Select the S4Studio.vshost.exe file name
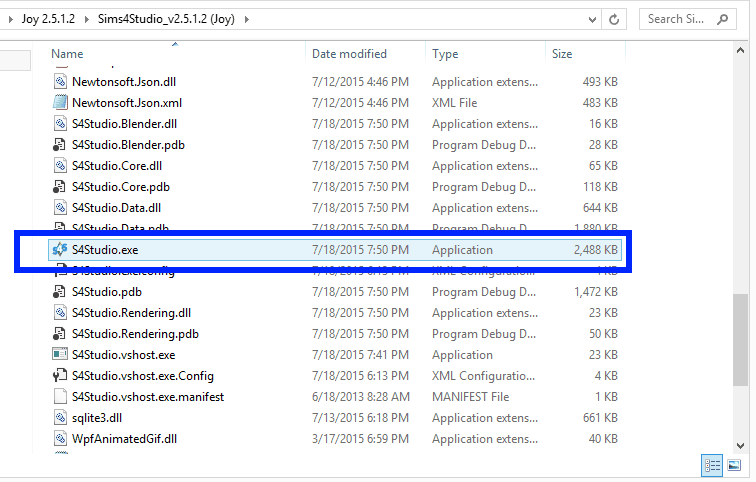756x482 pixels. pos(123,355)
